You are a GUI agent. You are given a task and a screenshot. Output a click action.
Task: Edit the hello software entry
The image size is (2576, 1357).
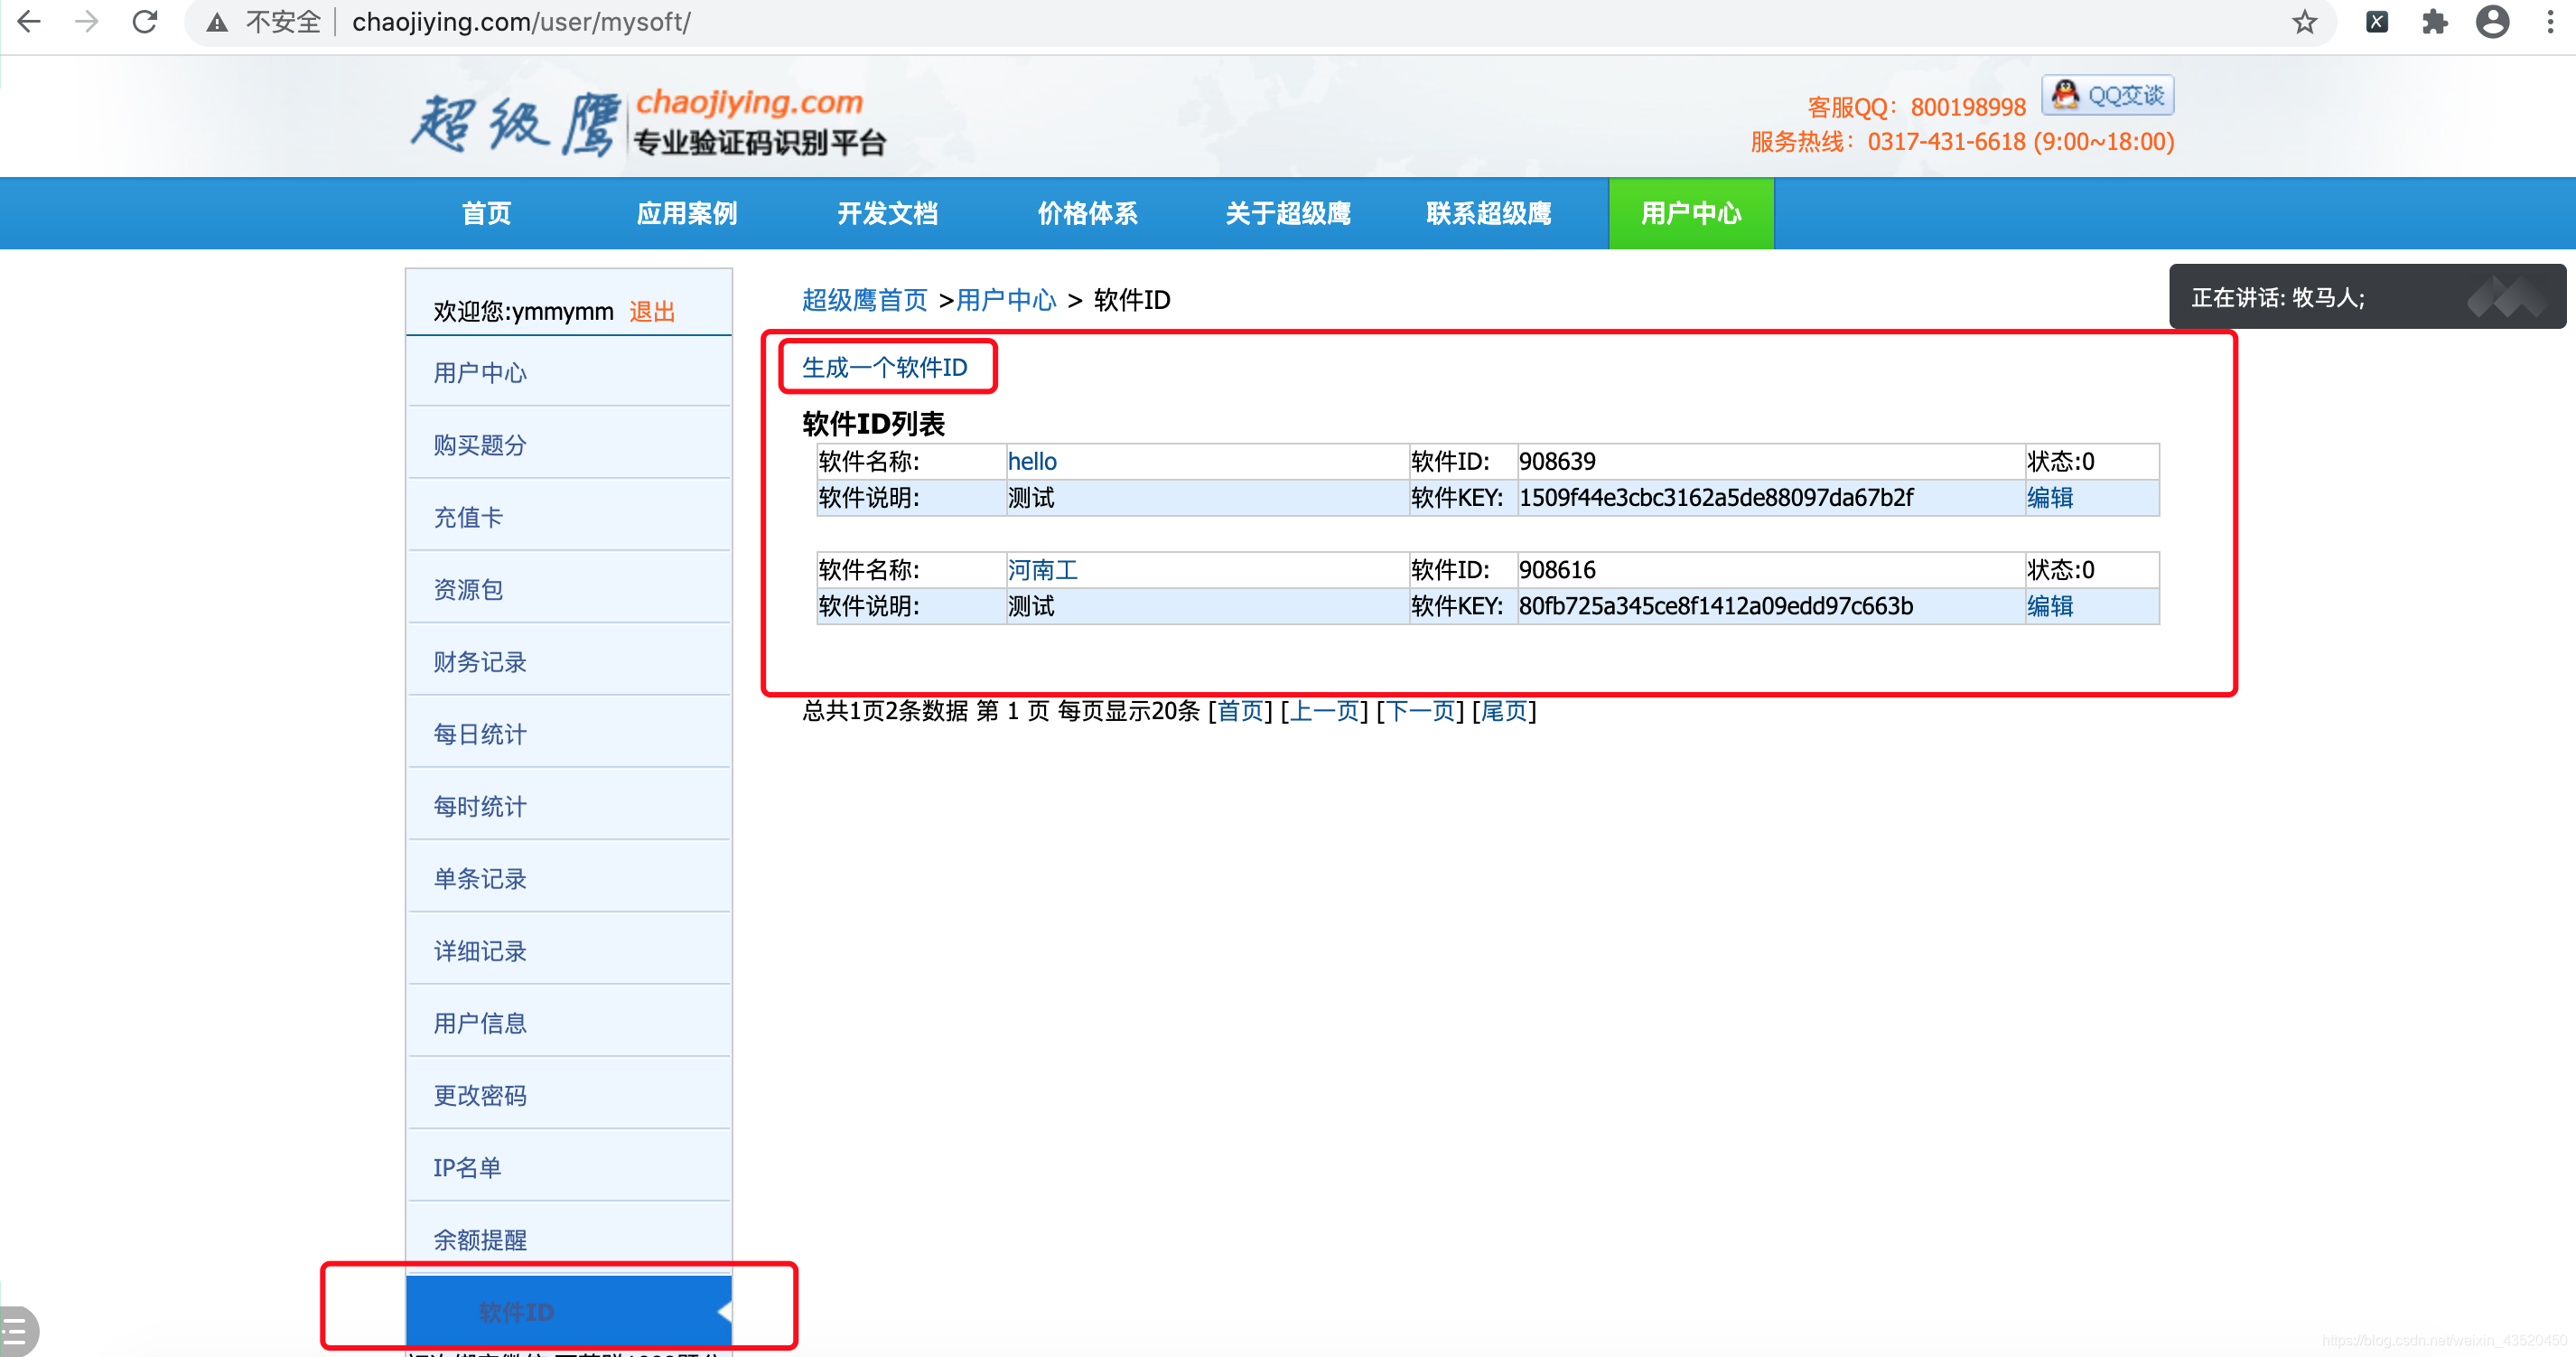point(2049,498)
